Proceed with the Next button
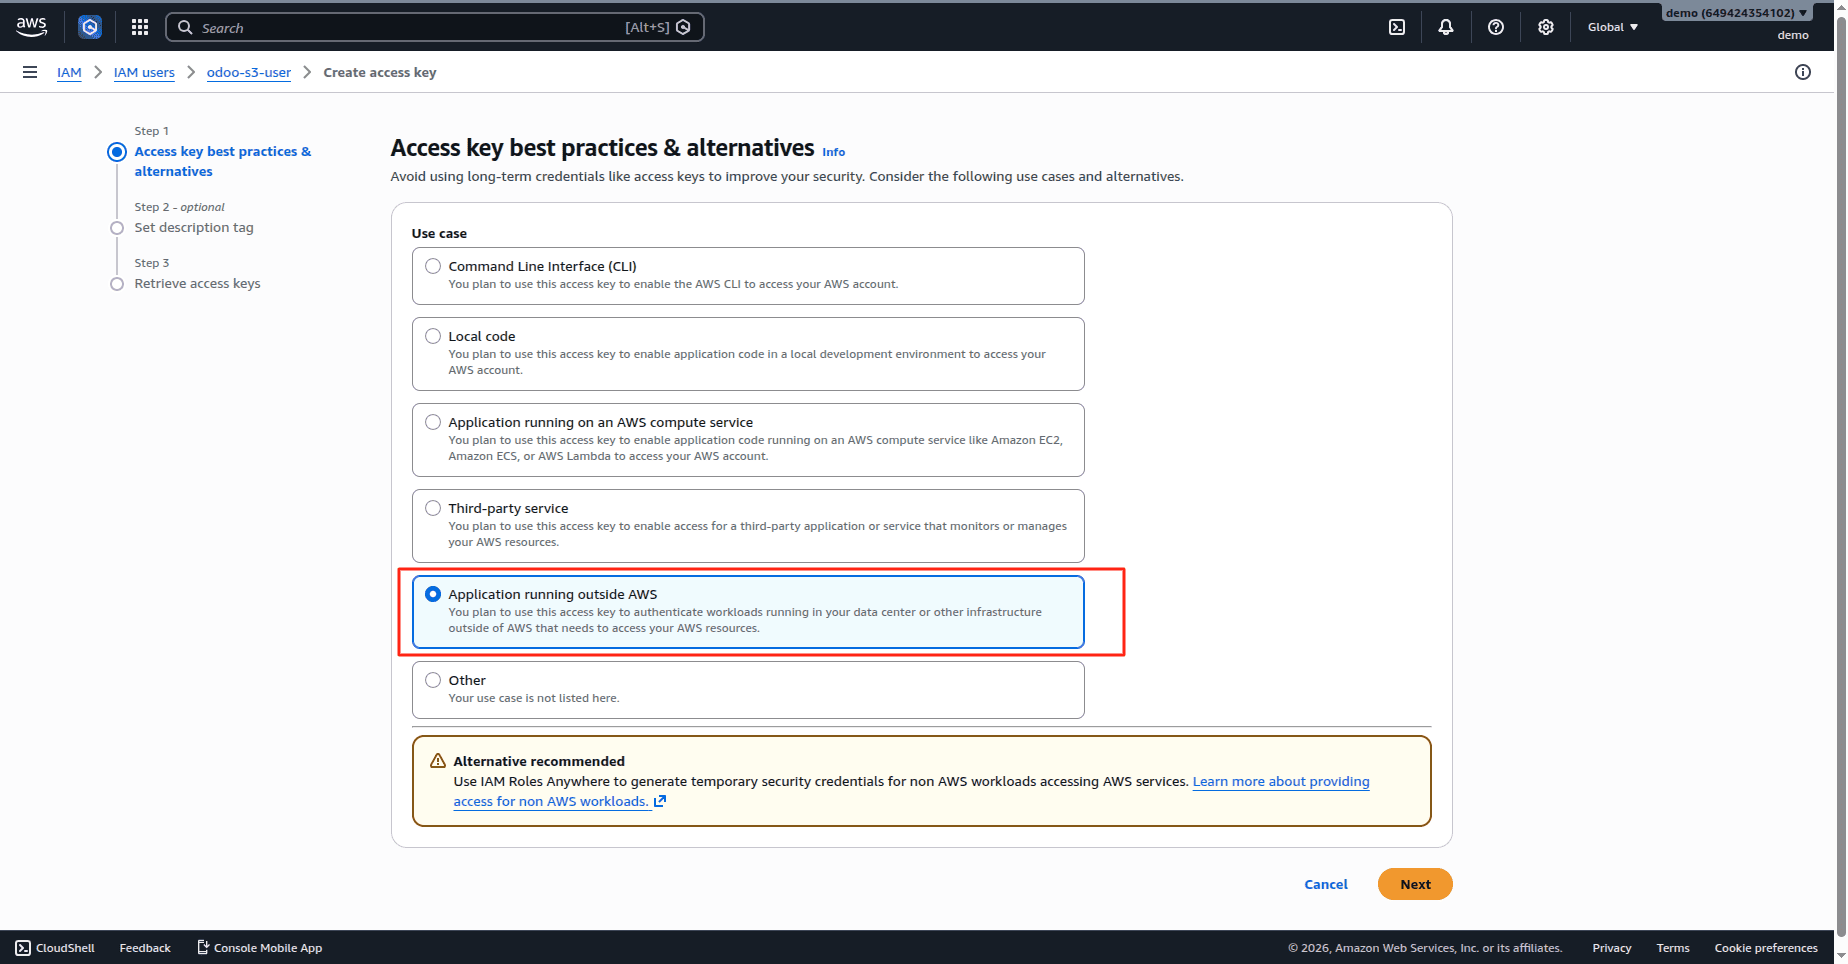1848x964 pixels. (x=1415, y=884)
